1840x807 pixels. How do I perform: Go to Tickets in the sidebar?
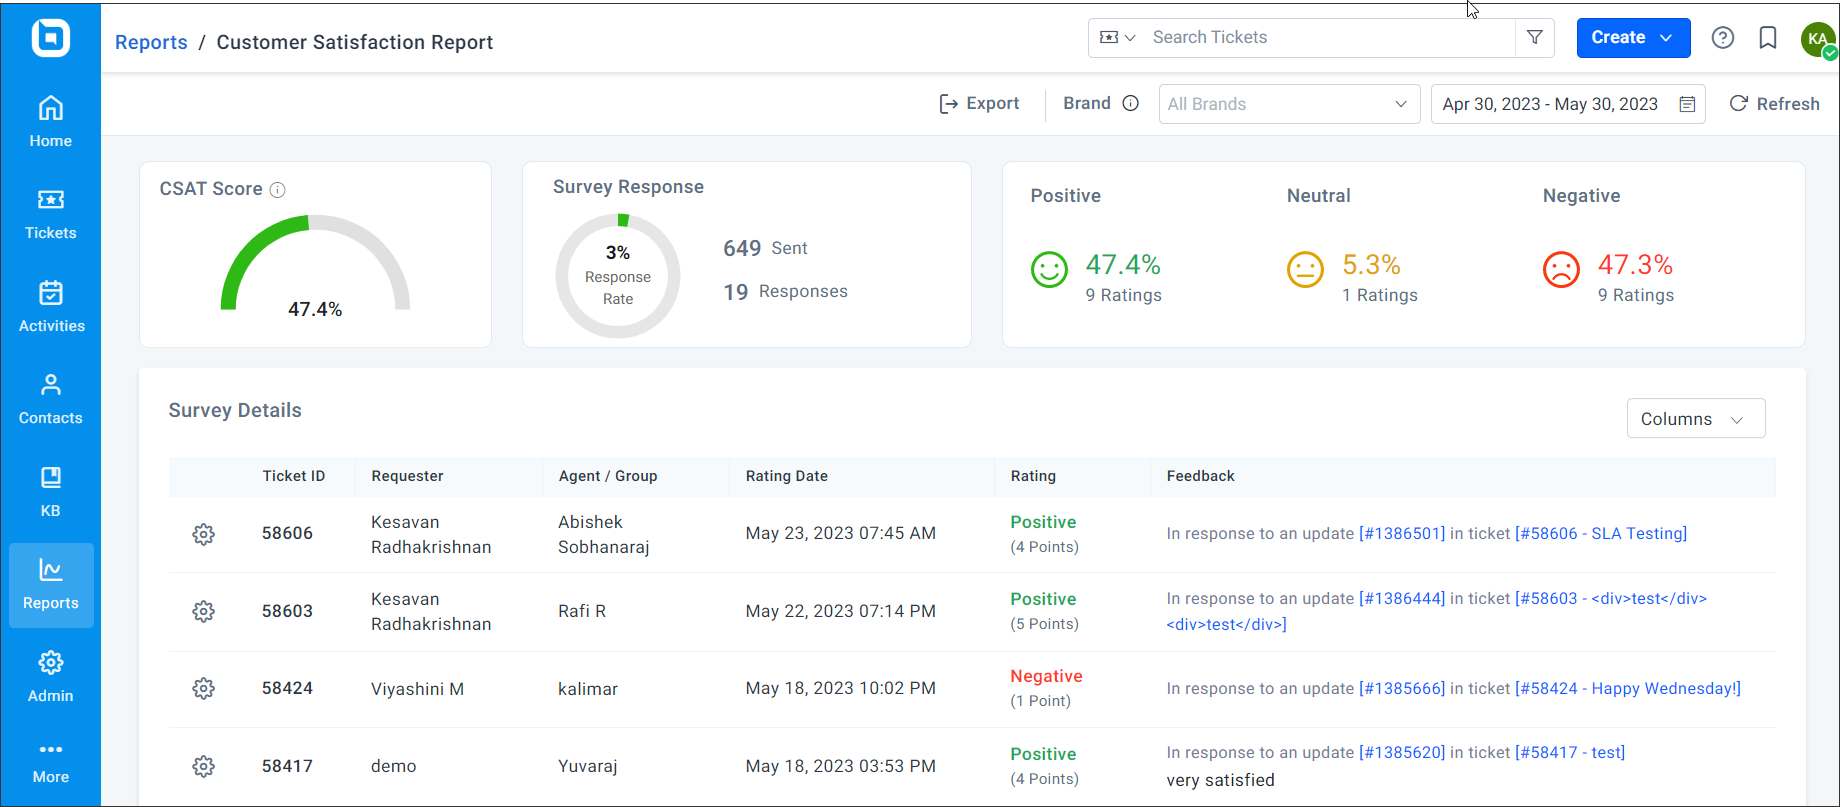point(50,214)
